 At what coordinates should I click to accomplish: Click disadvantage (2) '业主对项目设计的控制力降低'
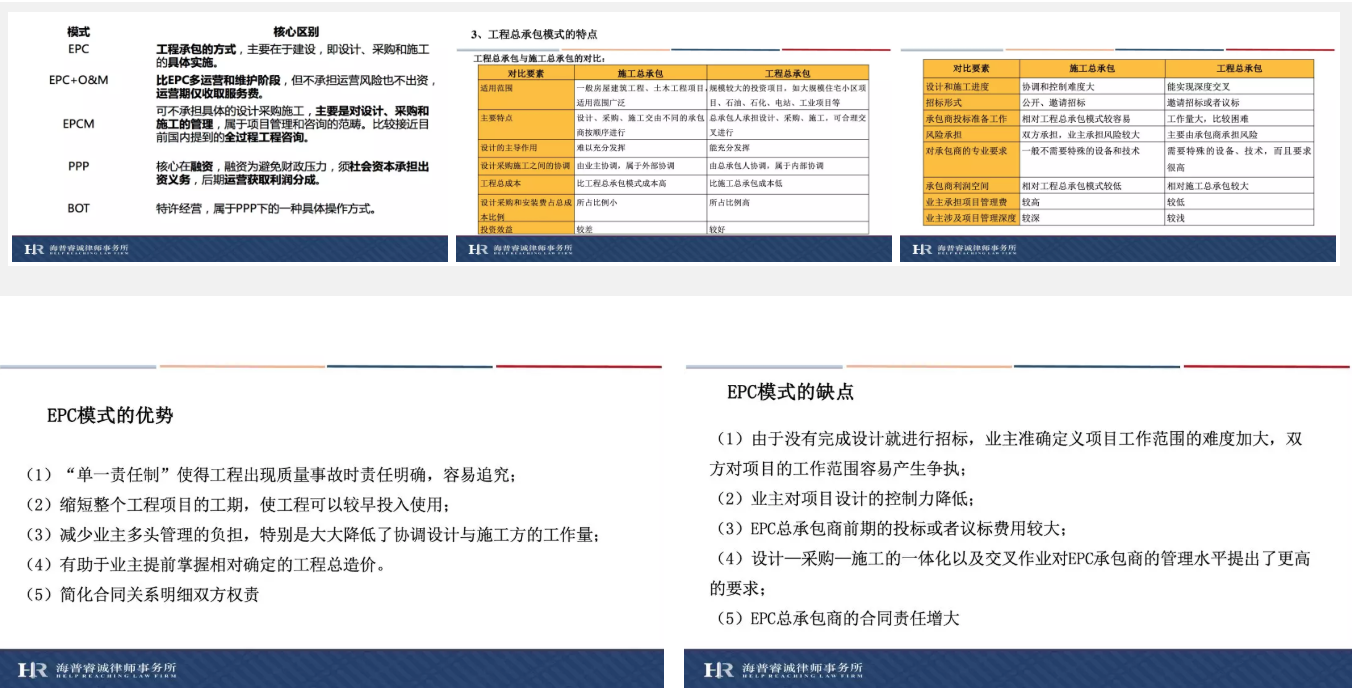846,498
